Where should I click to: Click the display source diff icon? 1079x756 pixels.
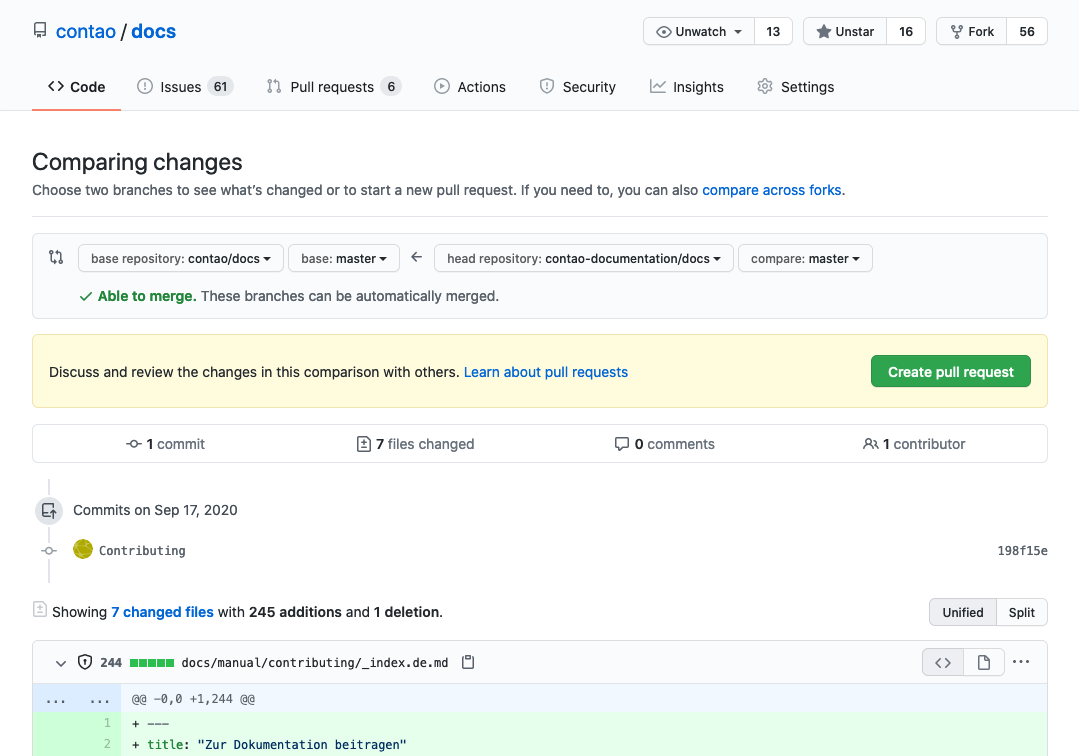943,662
